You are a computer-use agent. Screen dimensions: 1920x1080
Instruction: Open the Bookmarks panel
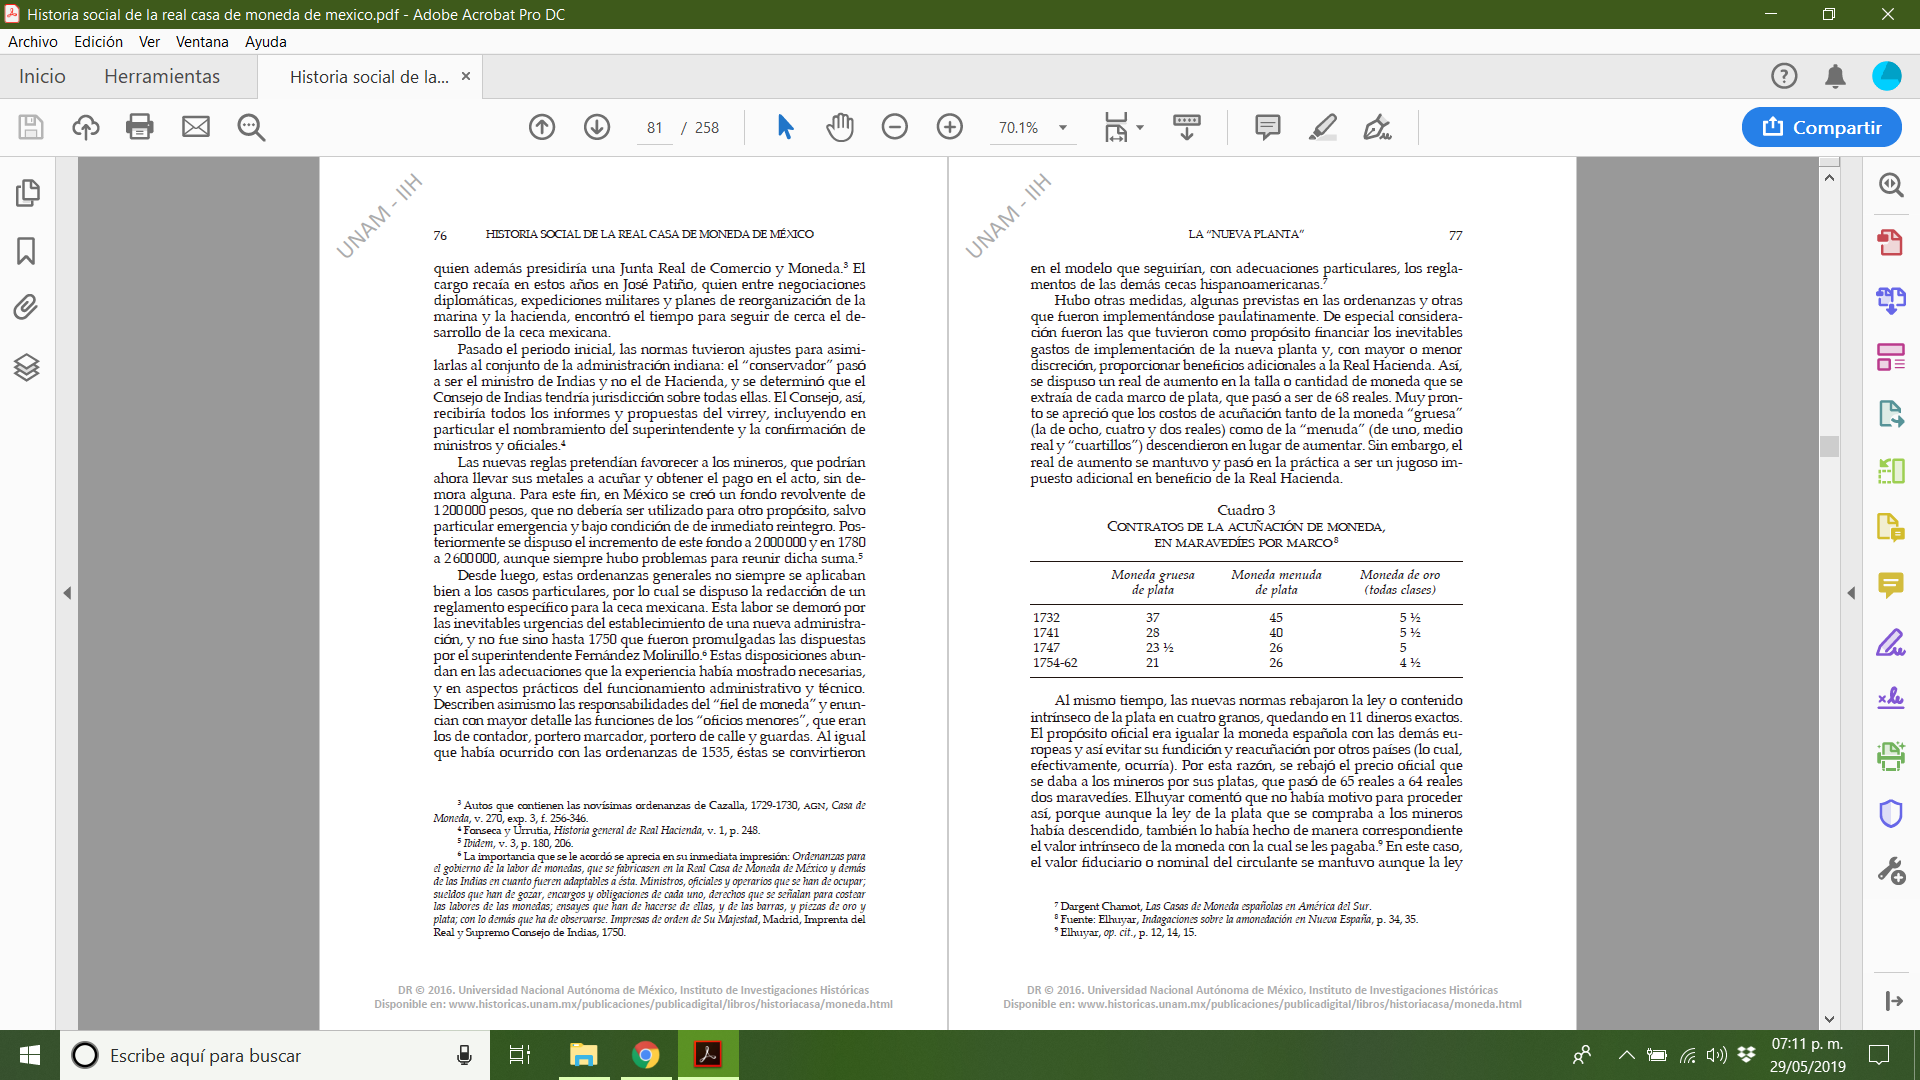click(27, 250)
